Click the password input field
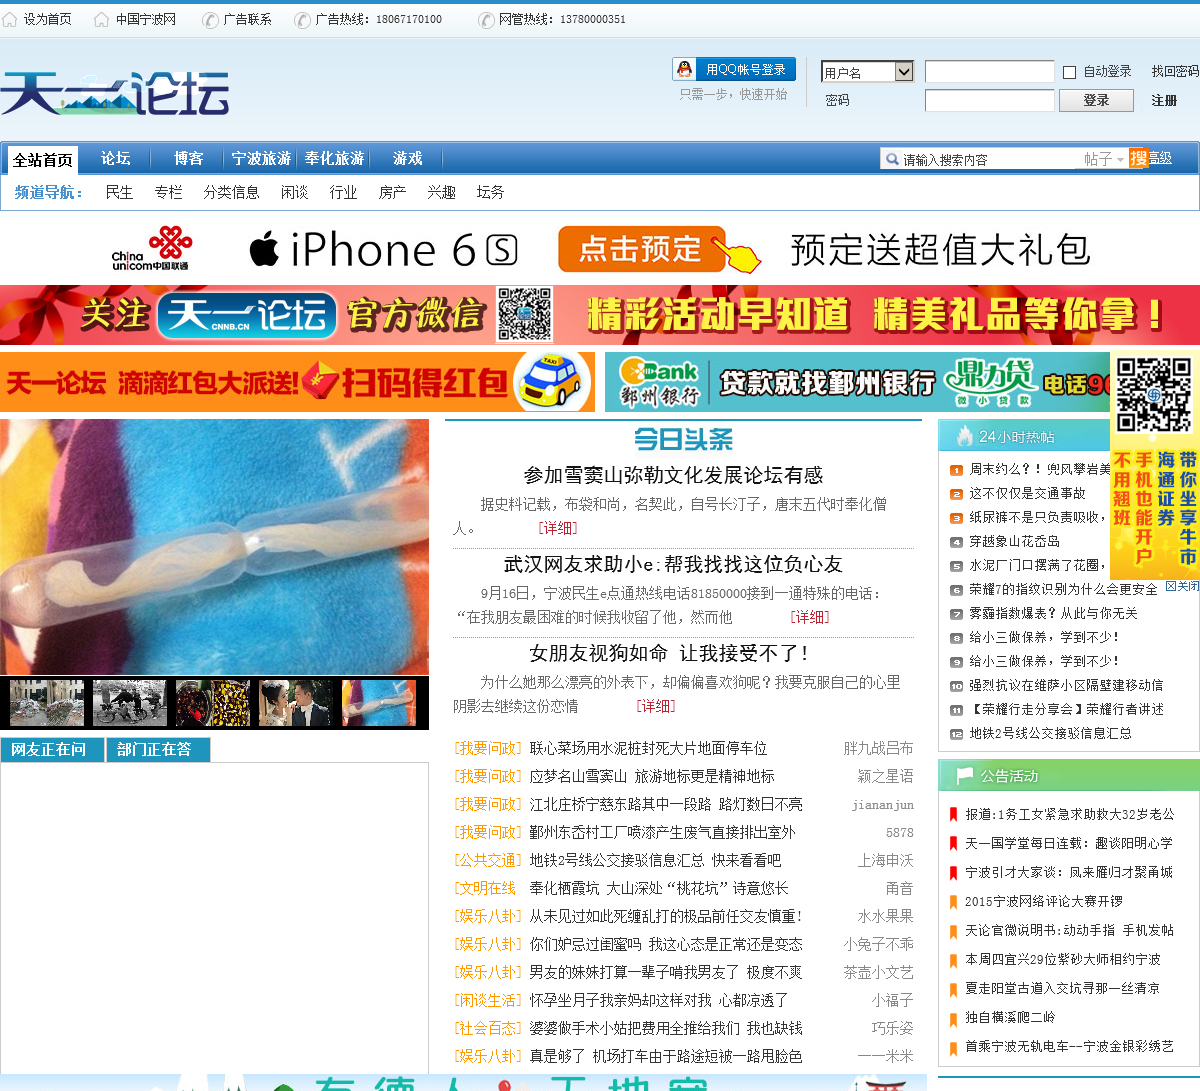The width and height of the screenshot is (1200, 1091). pos(989,100)
